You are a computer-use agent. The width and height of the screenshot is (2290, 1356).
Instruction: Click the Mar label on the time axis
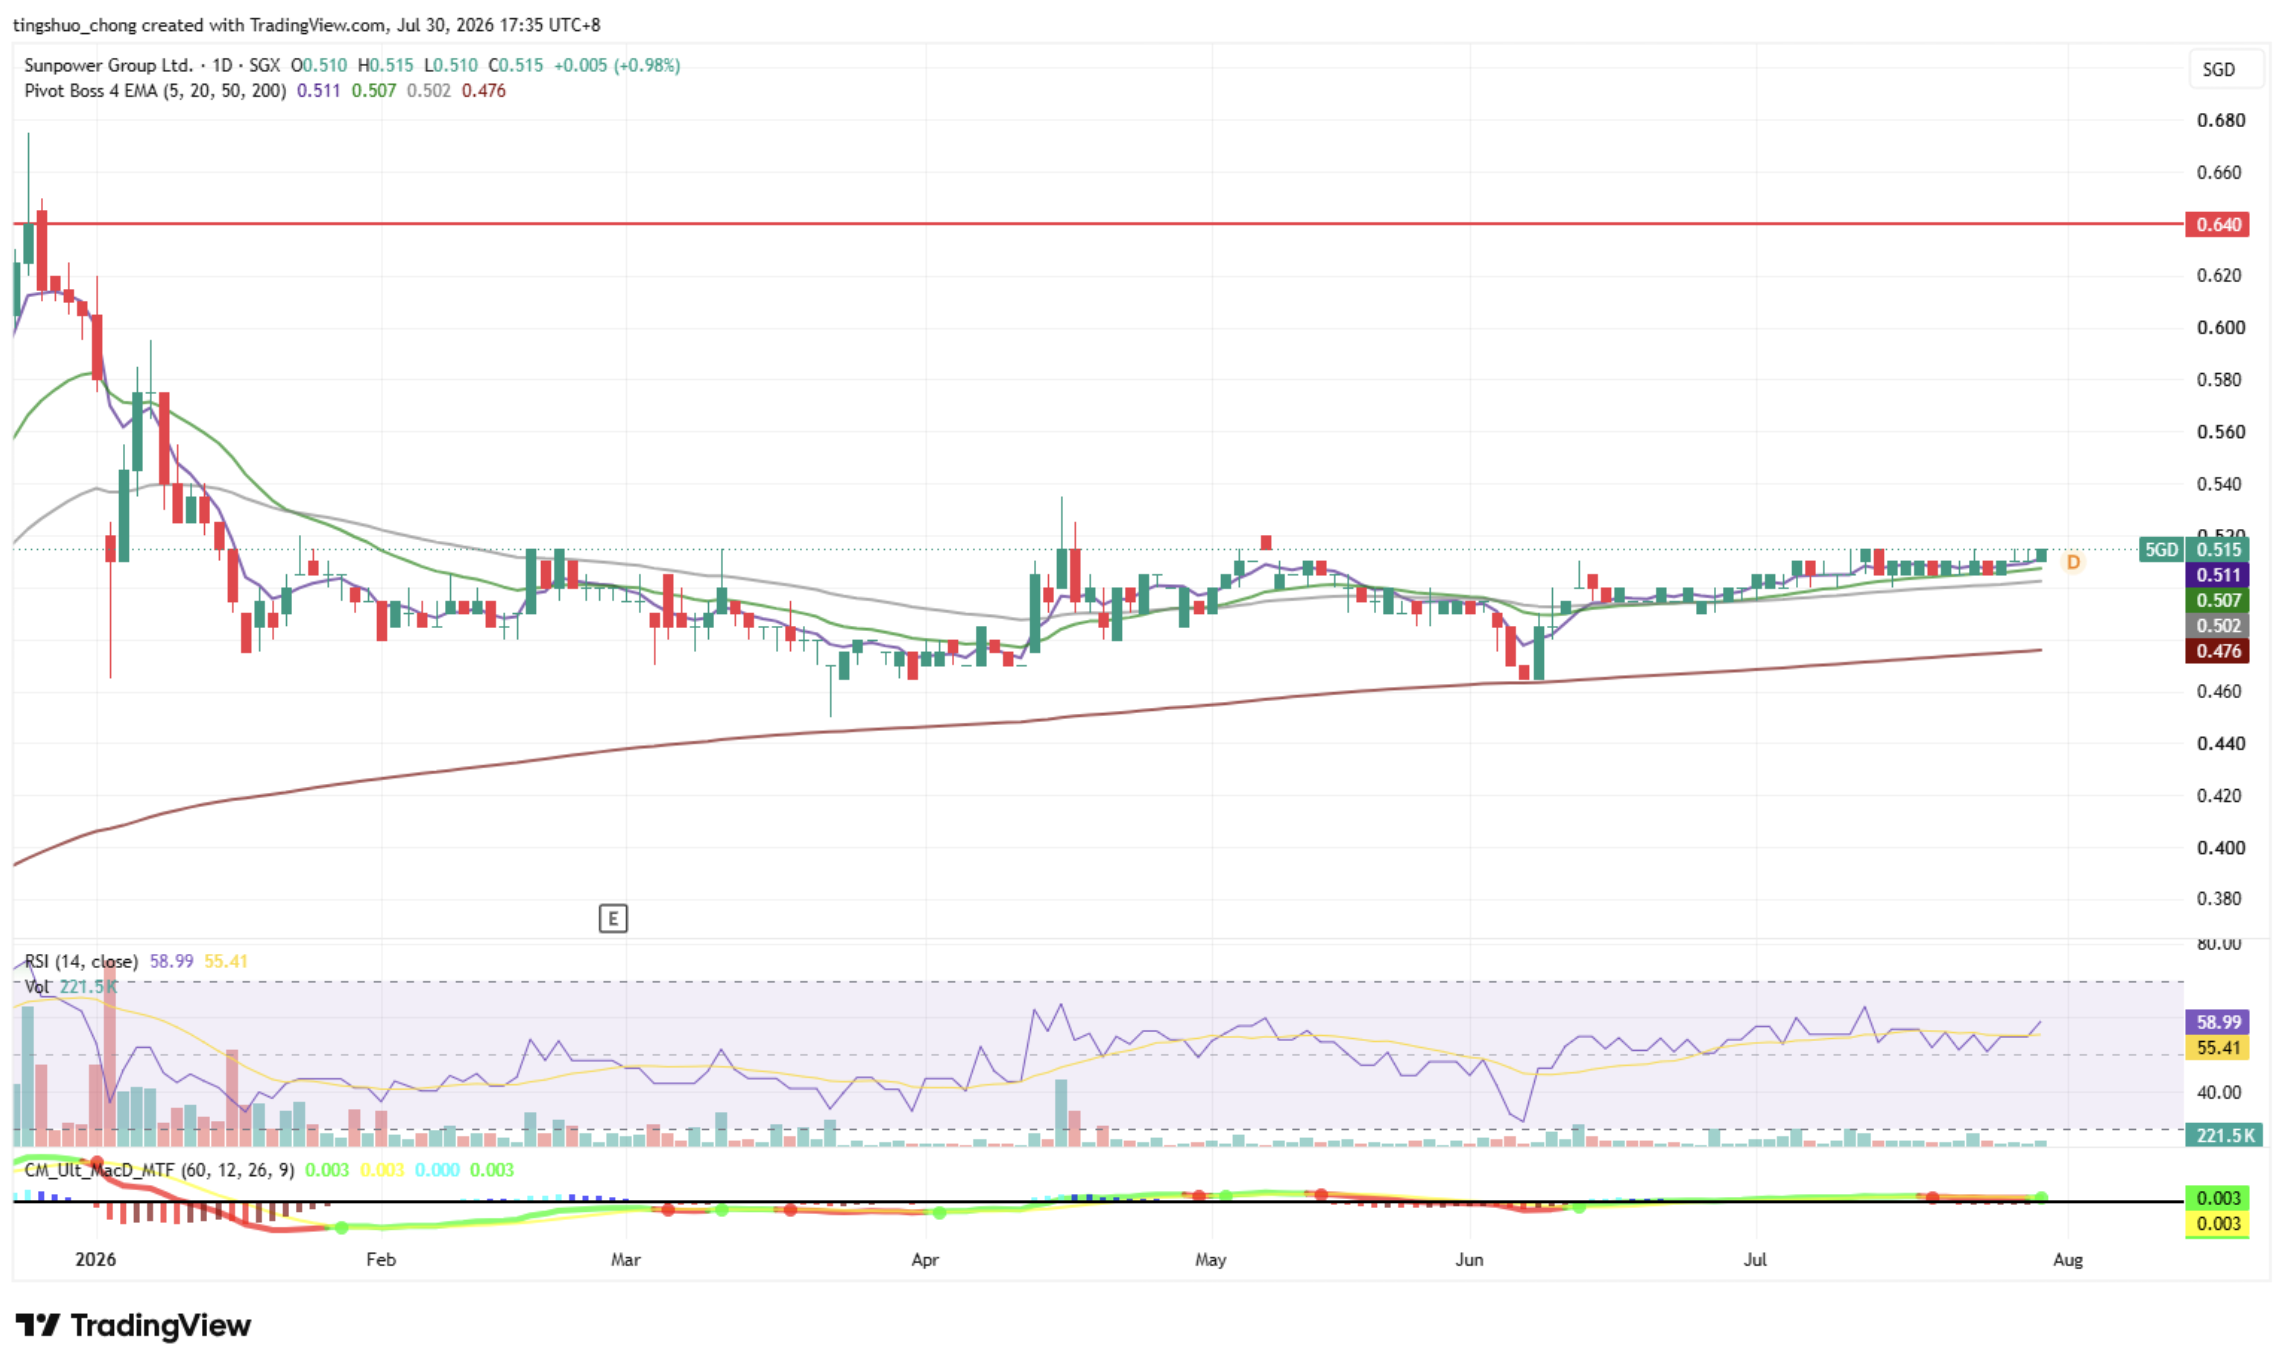coord(626,1259)
